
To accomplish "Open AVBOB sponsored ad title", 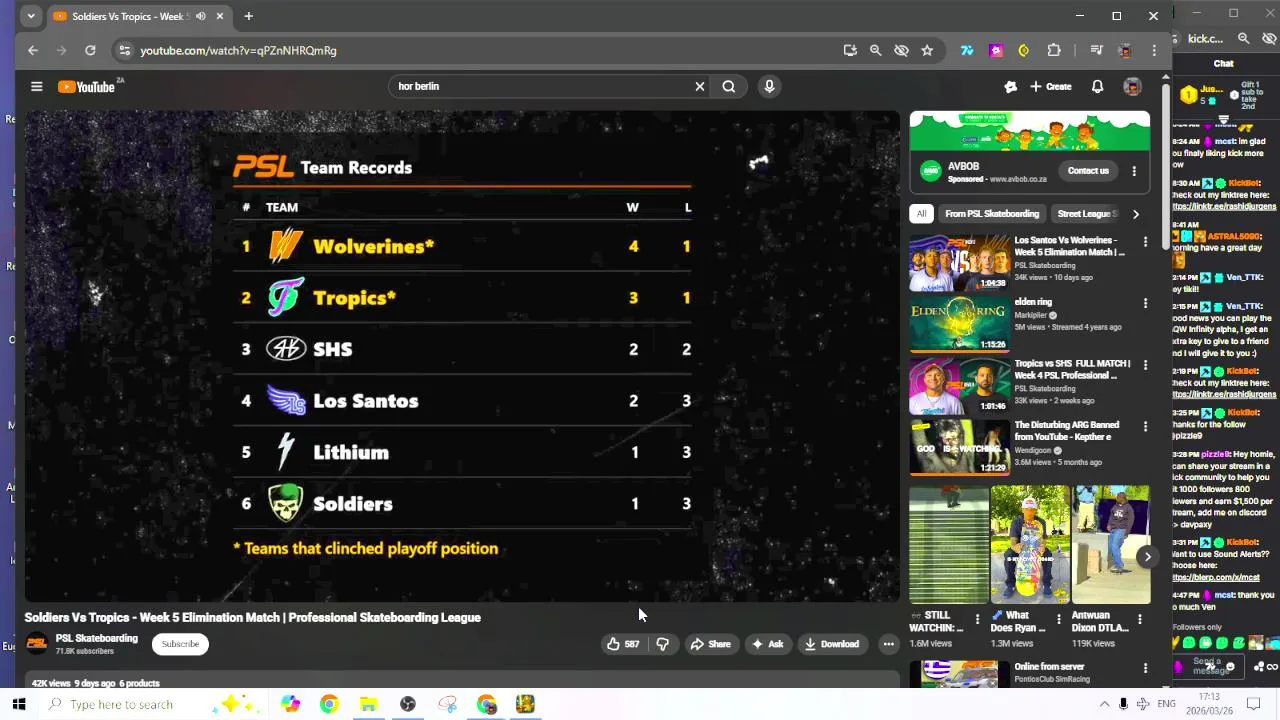I will click(963, 166).
